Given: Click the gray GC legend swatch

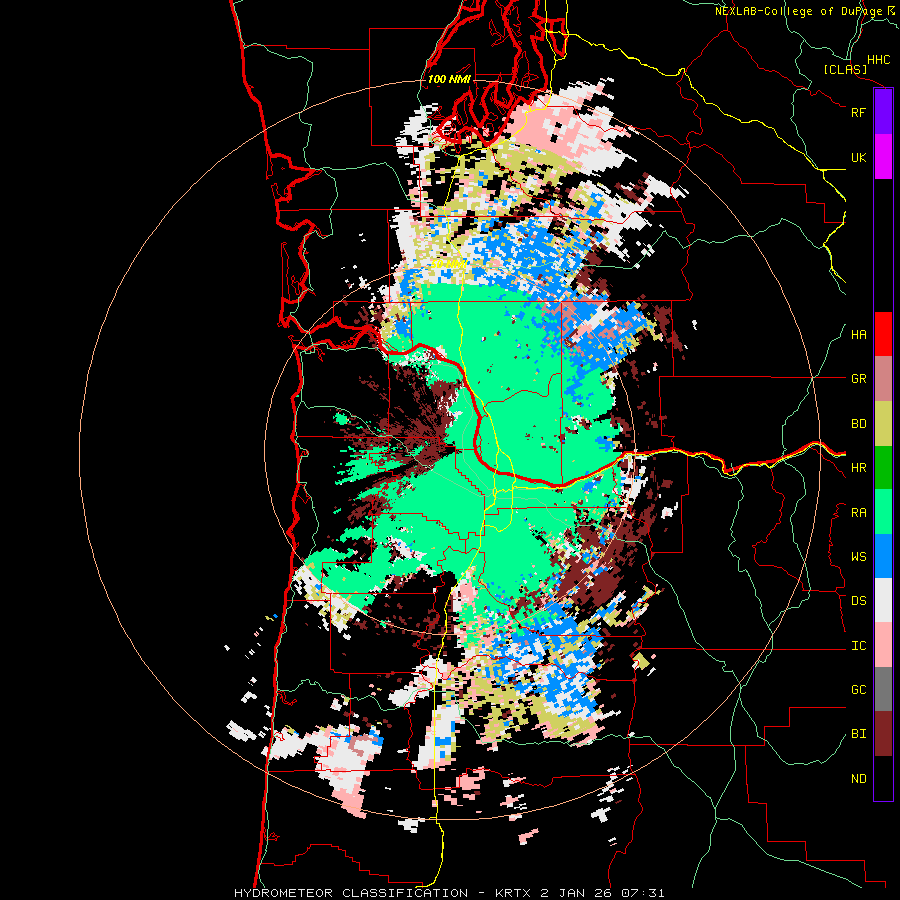Looking at the screenshot, I should 883,689.
